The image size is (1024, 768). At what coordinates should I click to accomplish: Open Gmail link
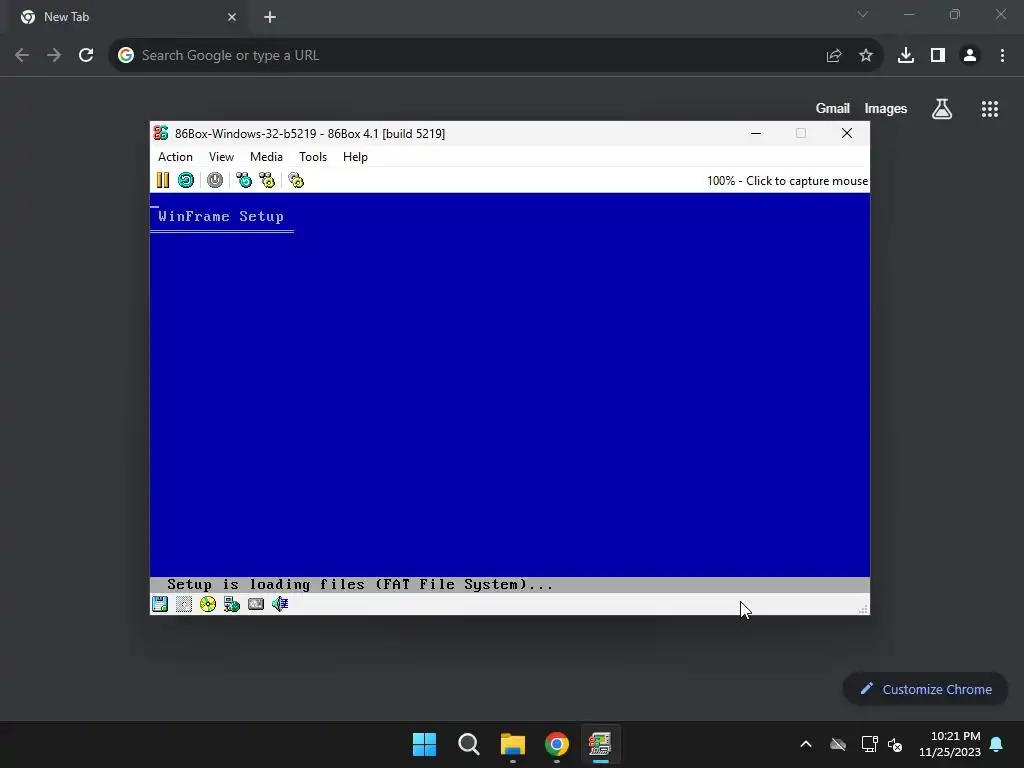(x=833, y=108)
